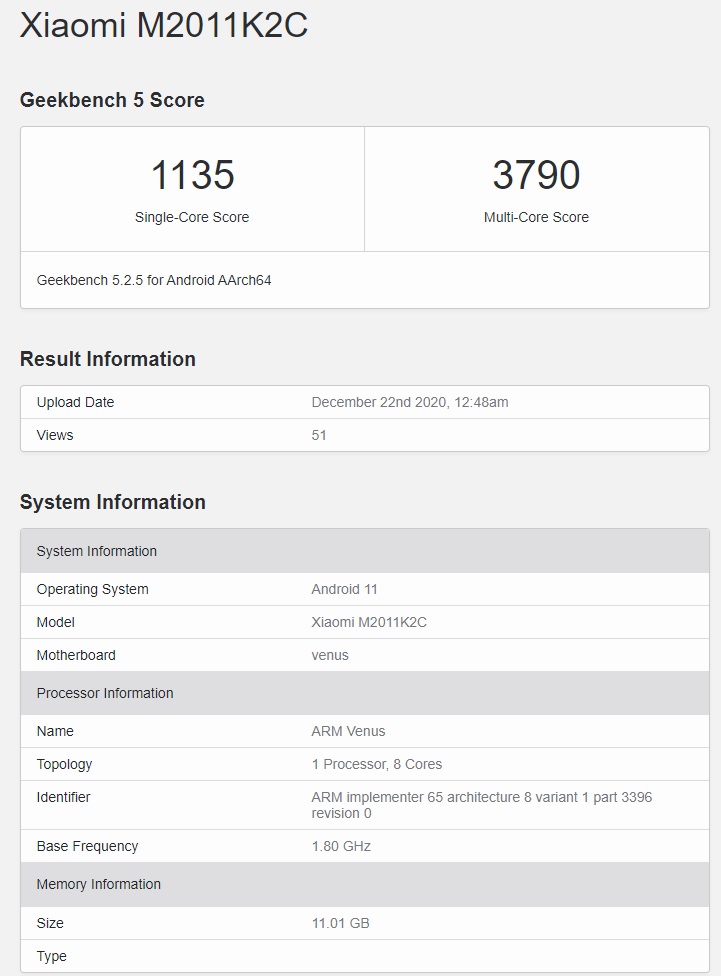
Task: Select the single-core score value 1135
Action: (x=192, y=176)
